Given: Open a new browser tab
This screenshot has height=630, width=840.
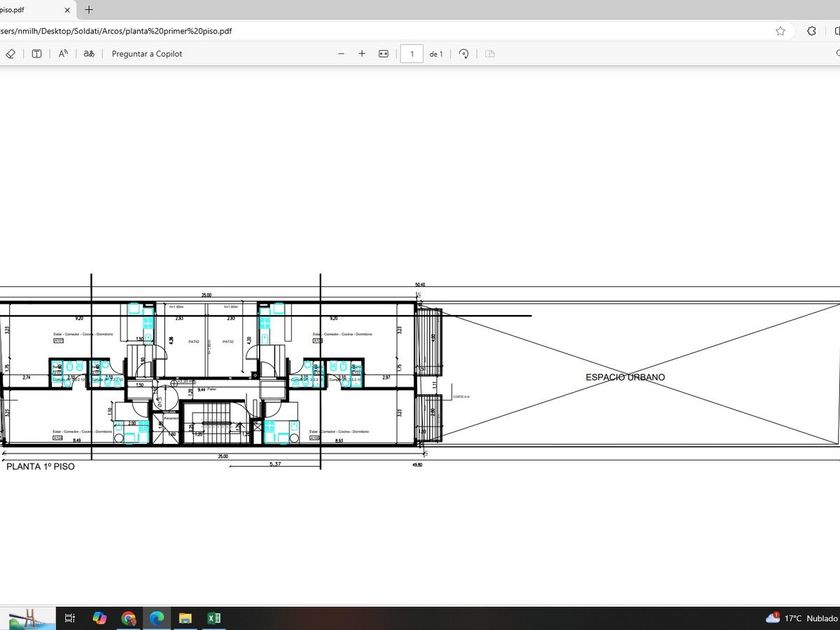Looking at the screenshot, I should coord(89,9).
